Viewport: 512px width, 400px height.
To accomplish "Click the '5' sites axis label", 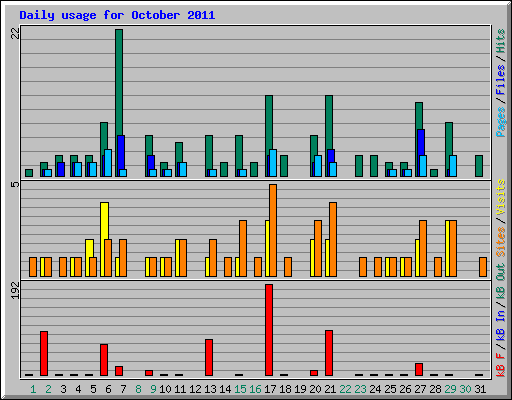I will pos(15,184).
